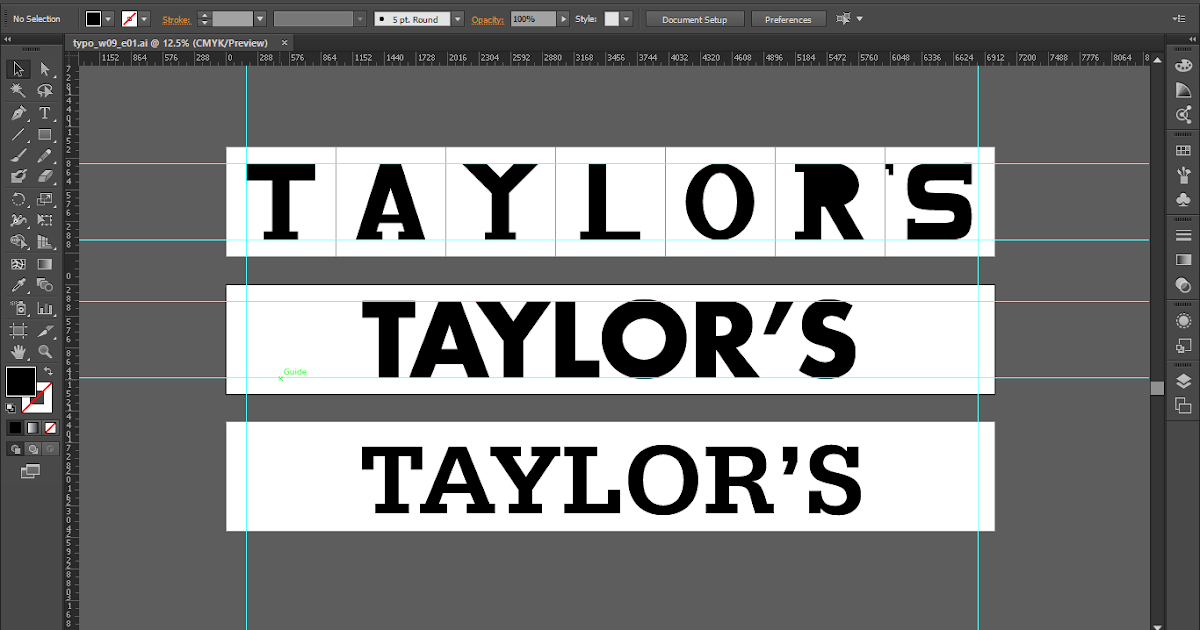The image size is (1200, 630).
Task: Select the Hand tool
Action: click(18, 351)
